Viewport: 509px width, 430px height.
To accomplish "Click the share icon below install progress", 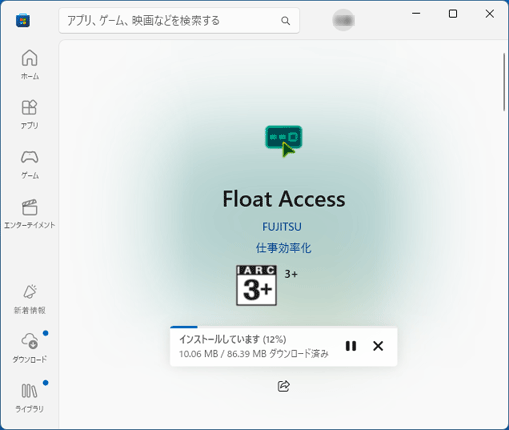I will pyautogui.click(x=284, y=386).
